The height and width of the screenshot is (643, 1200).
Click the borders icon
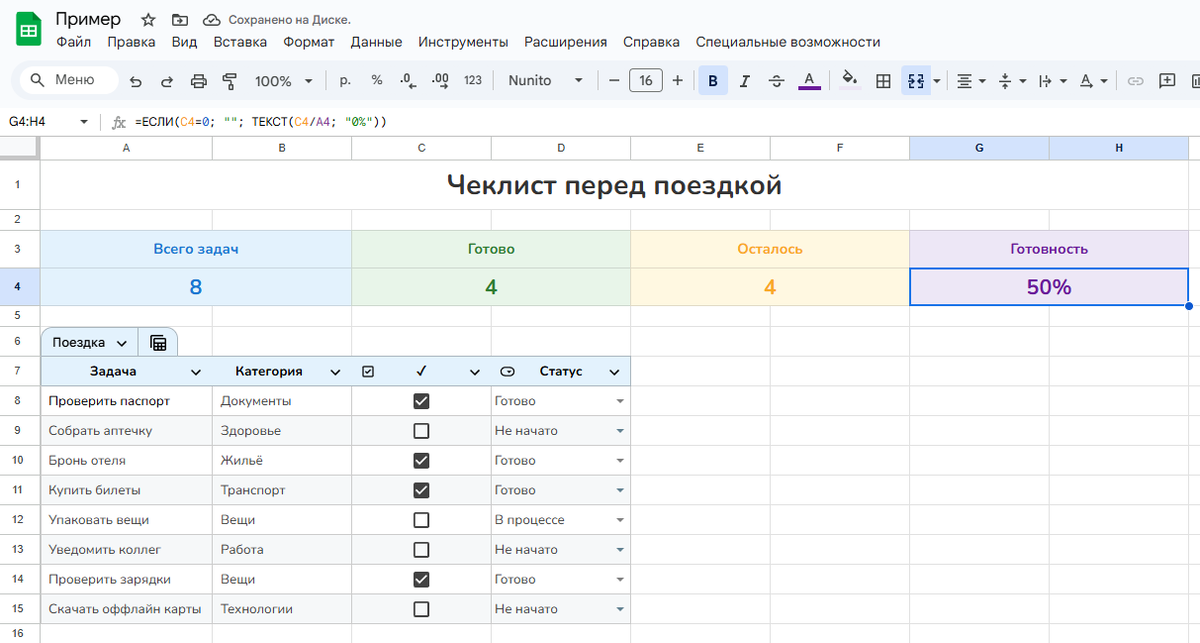pos(883,80)
